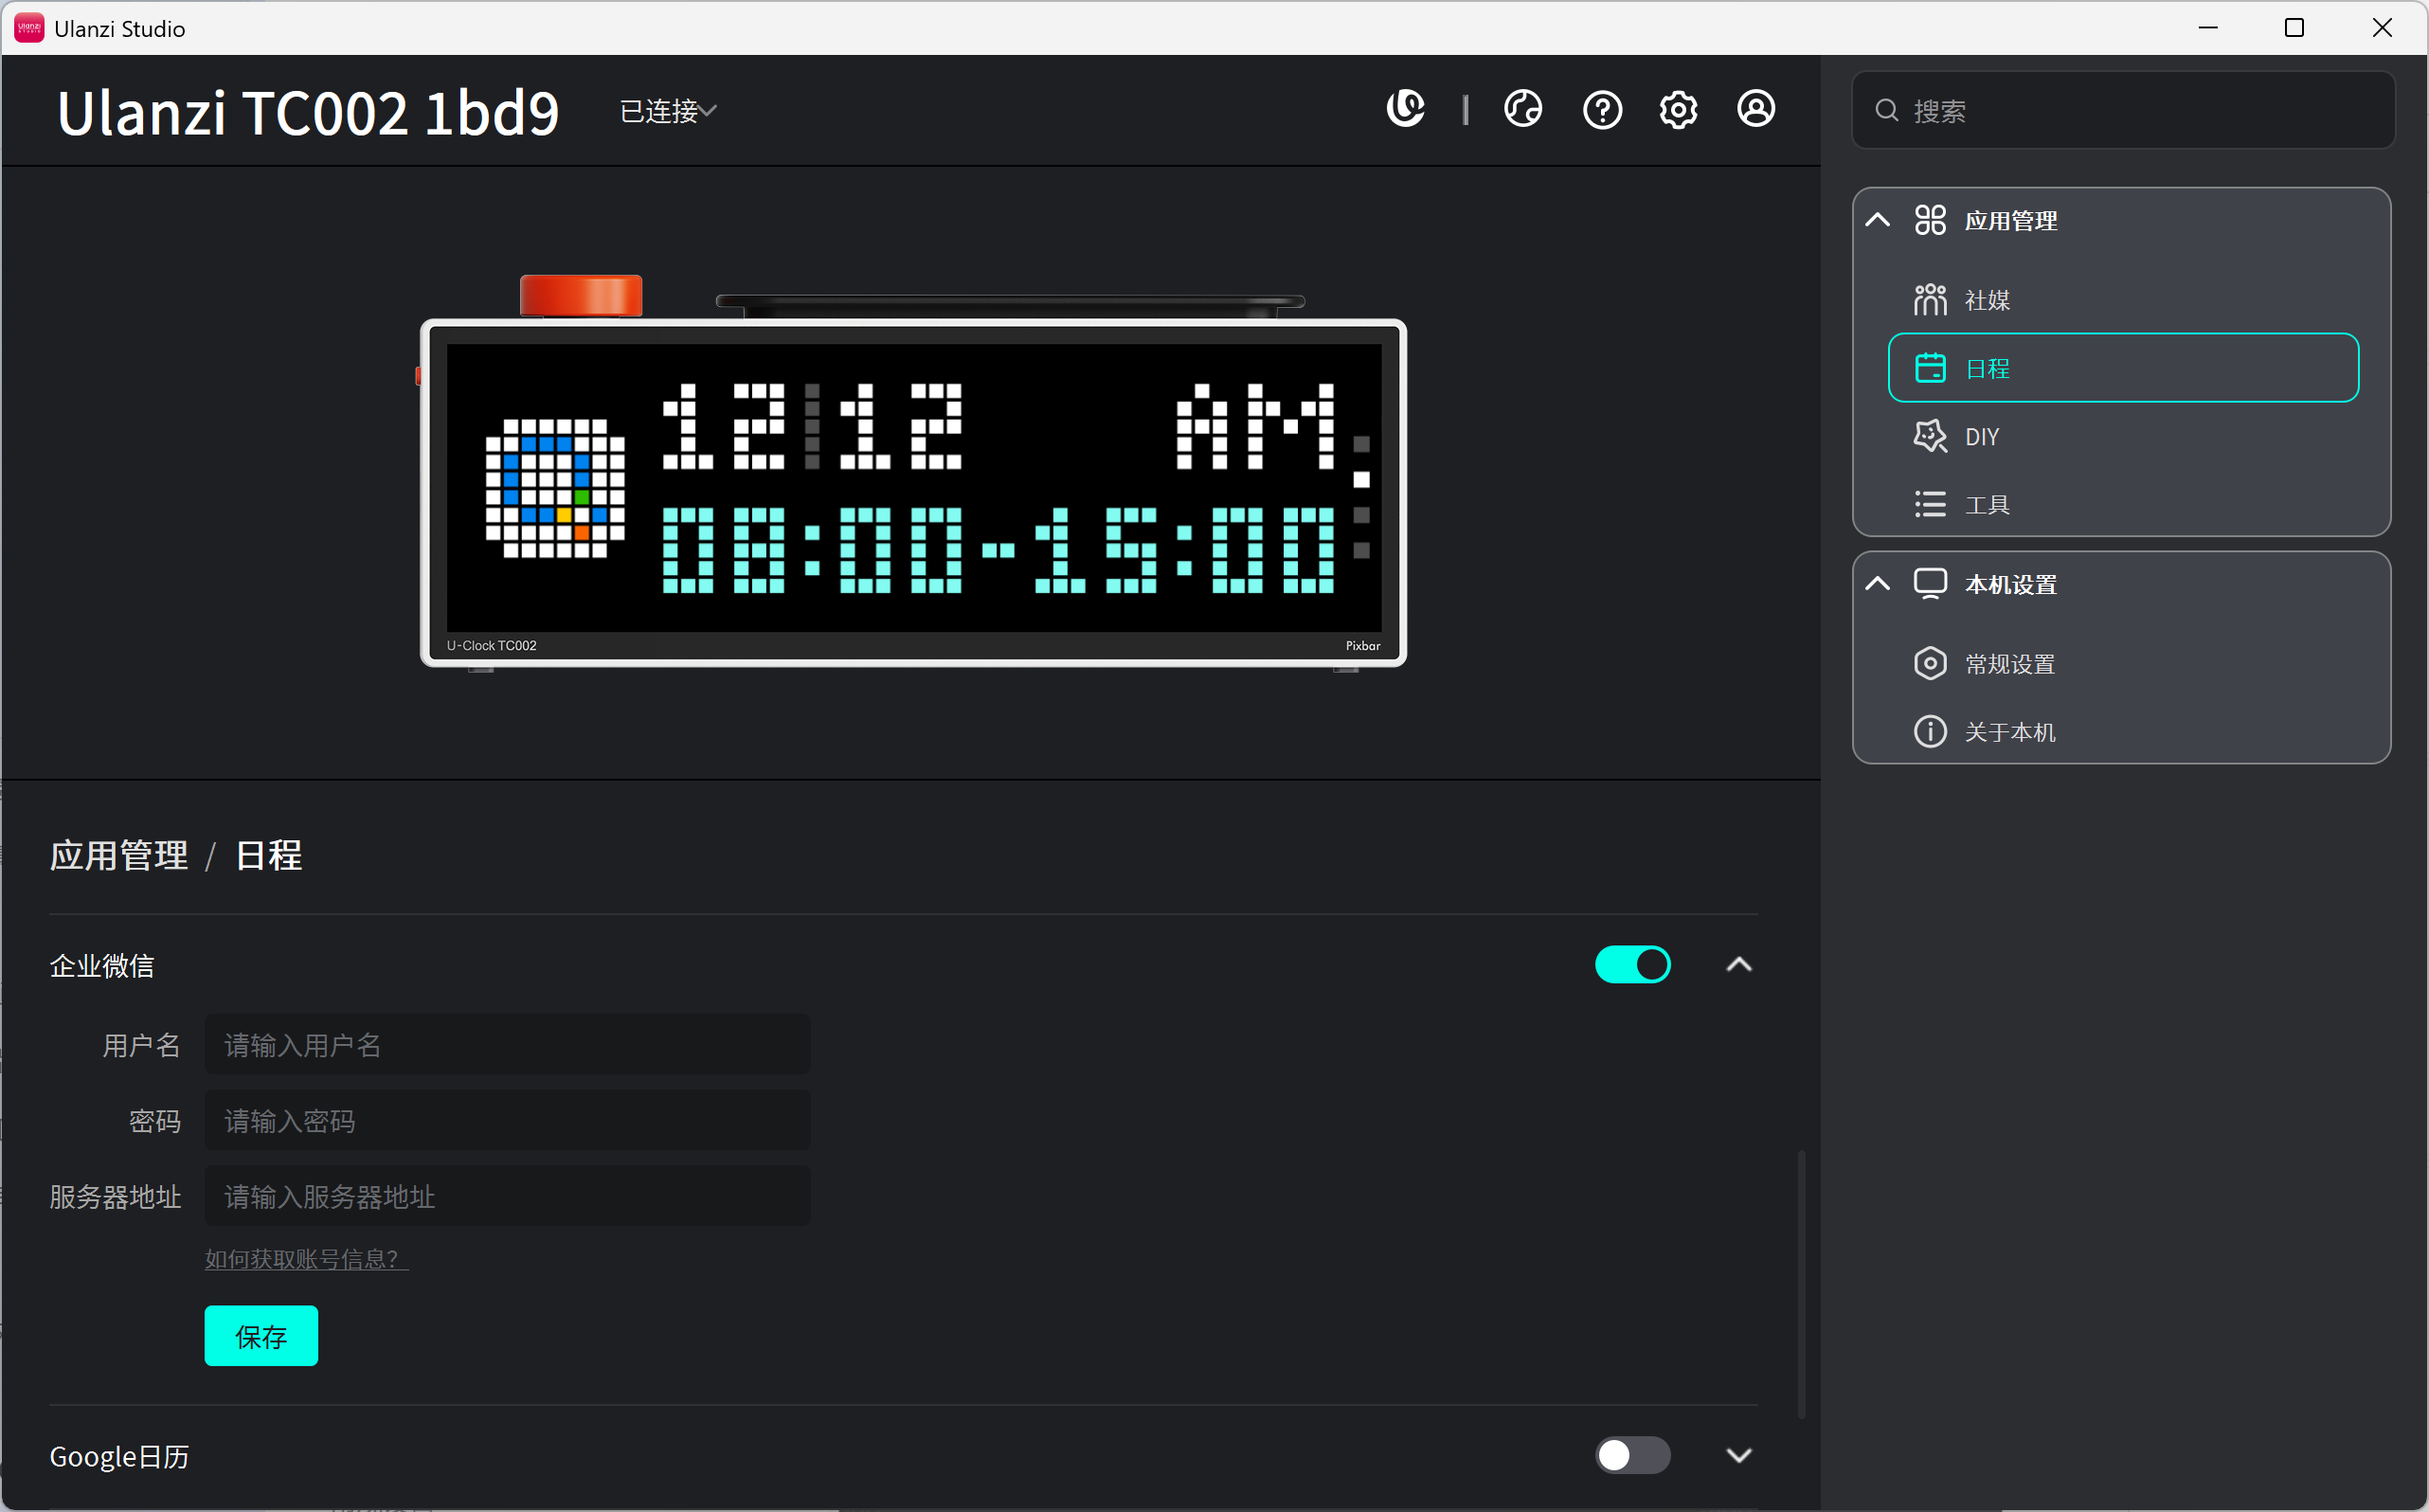The height and width of the screenshot is (1512, 2429).
Task: Collapse the 应用管理 section chevron
Action: coord(1877,220)
